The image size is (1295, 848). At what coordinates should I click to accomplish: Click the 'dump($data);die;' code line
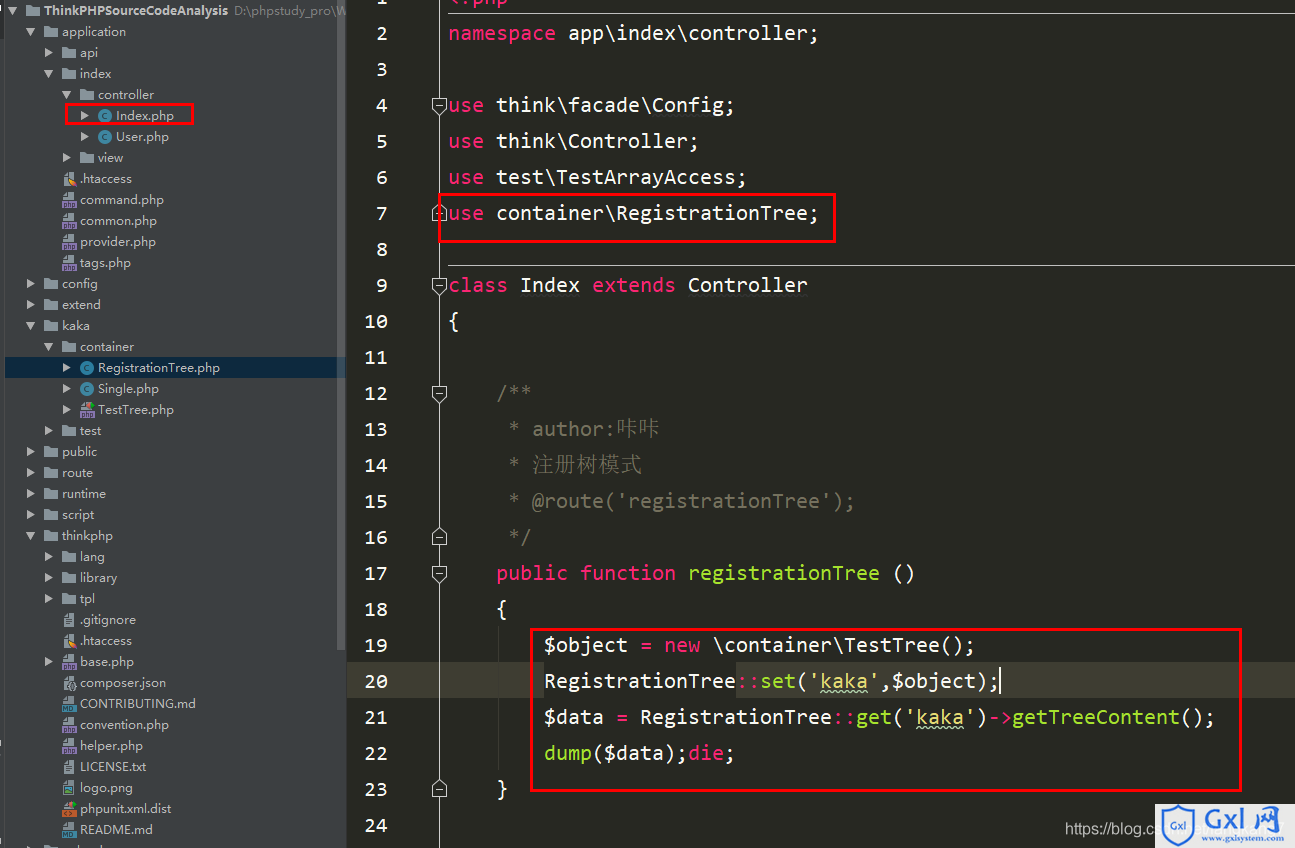639,753
